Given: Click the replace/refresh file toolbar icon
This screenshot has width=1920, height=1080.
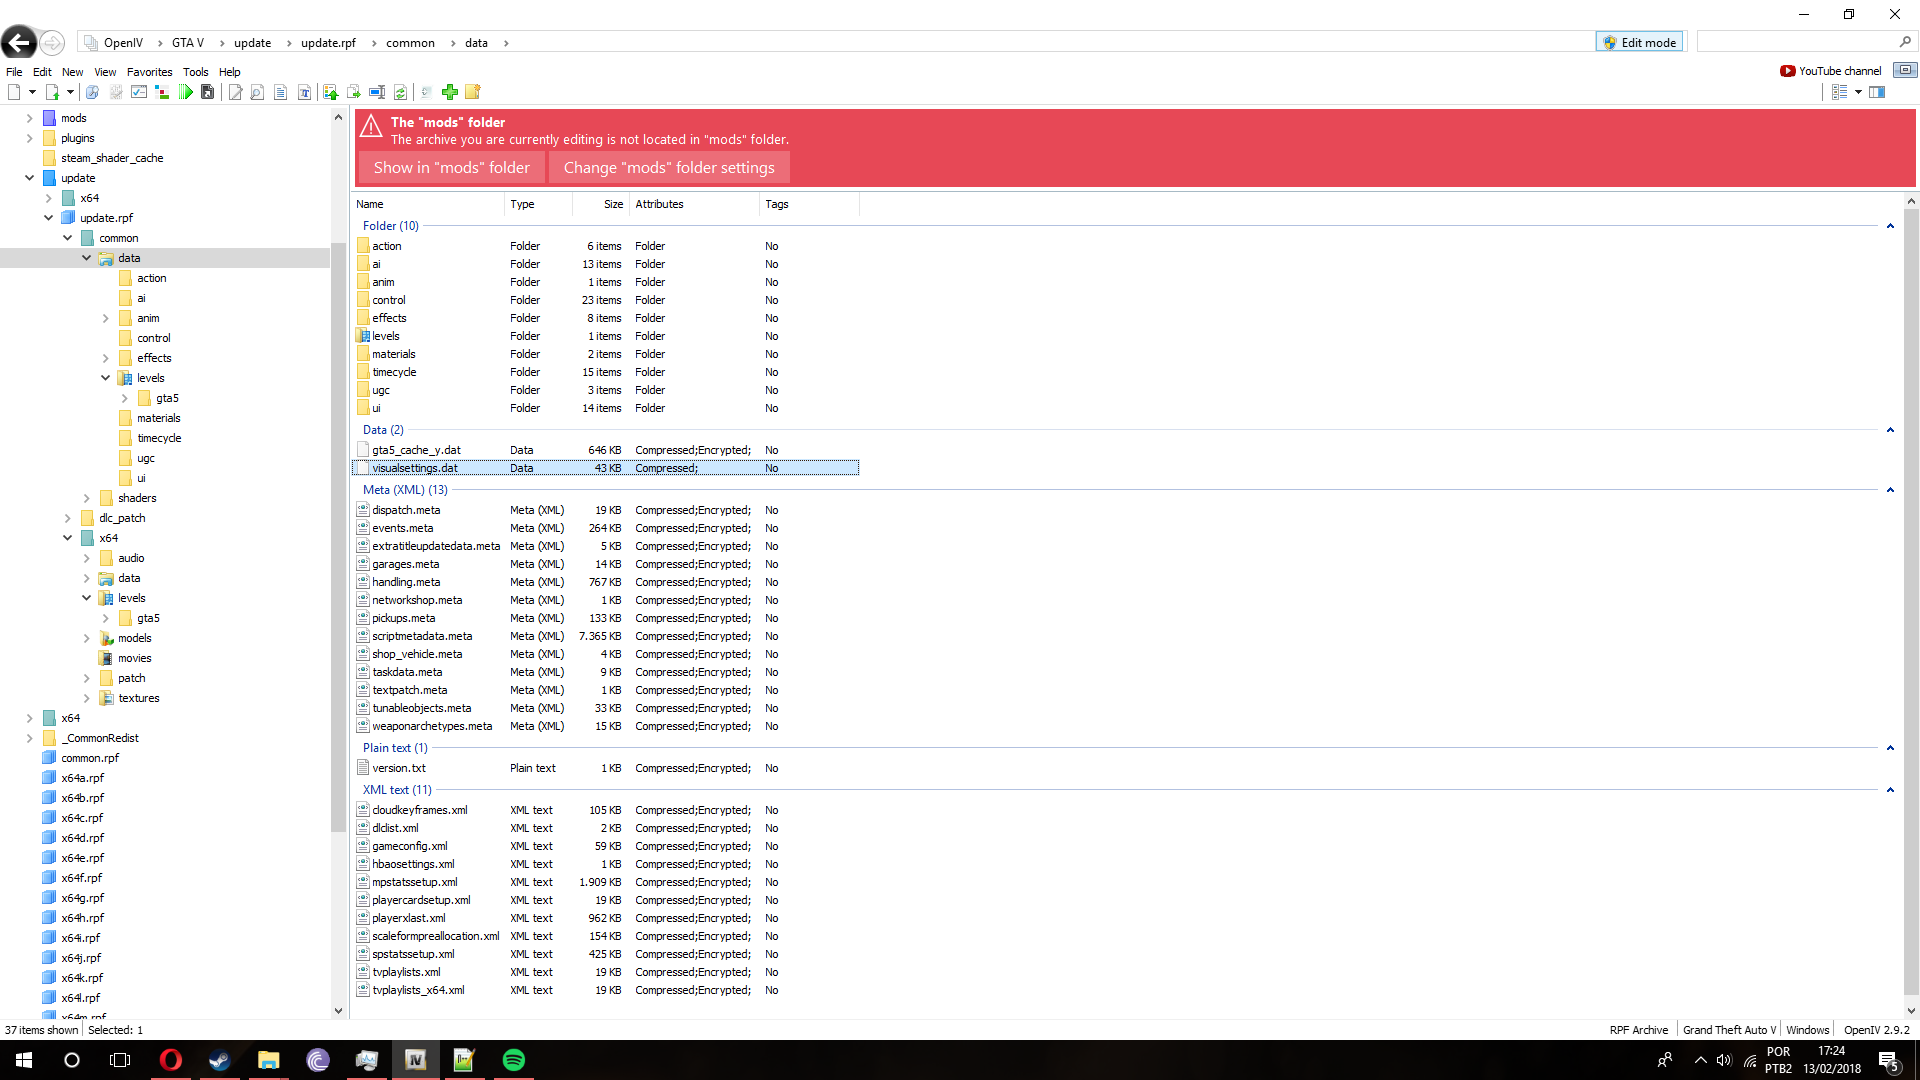Looking at the screenshot, I should pos(400,92).
